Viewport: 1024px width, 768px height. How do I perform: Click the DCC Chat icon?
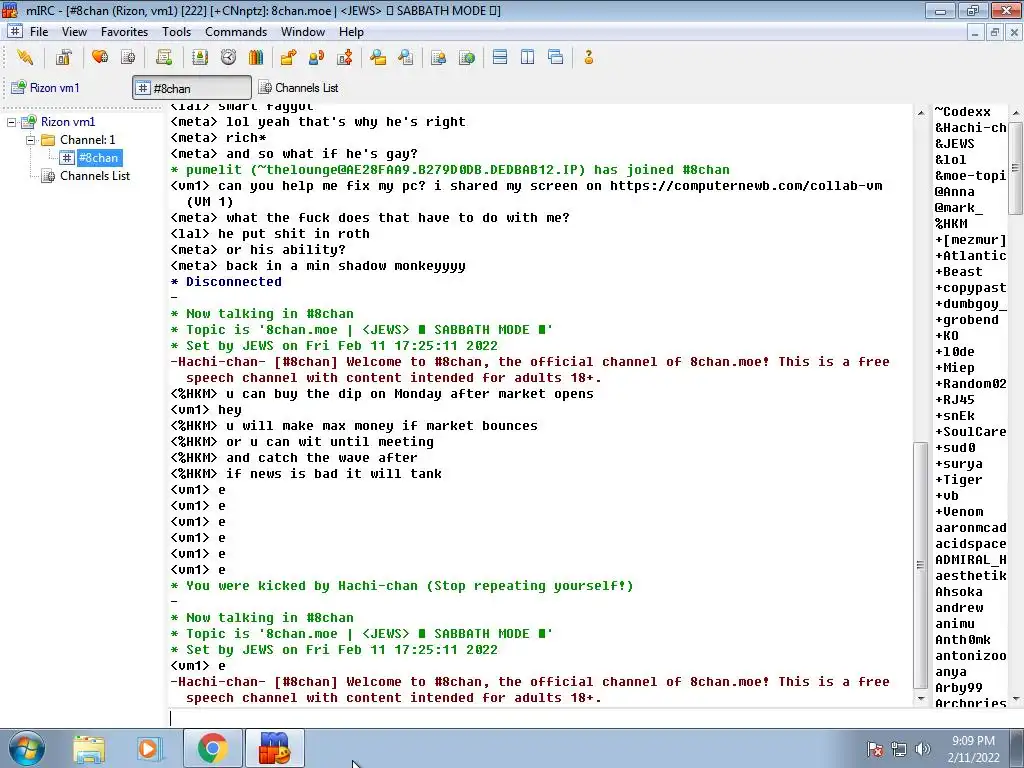[317, 57]
